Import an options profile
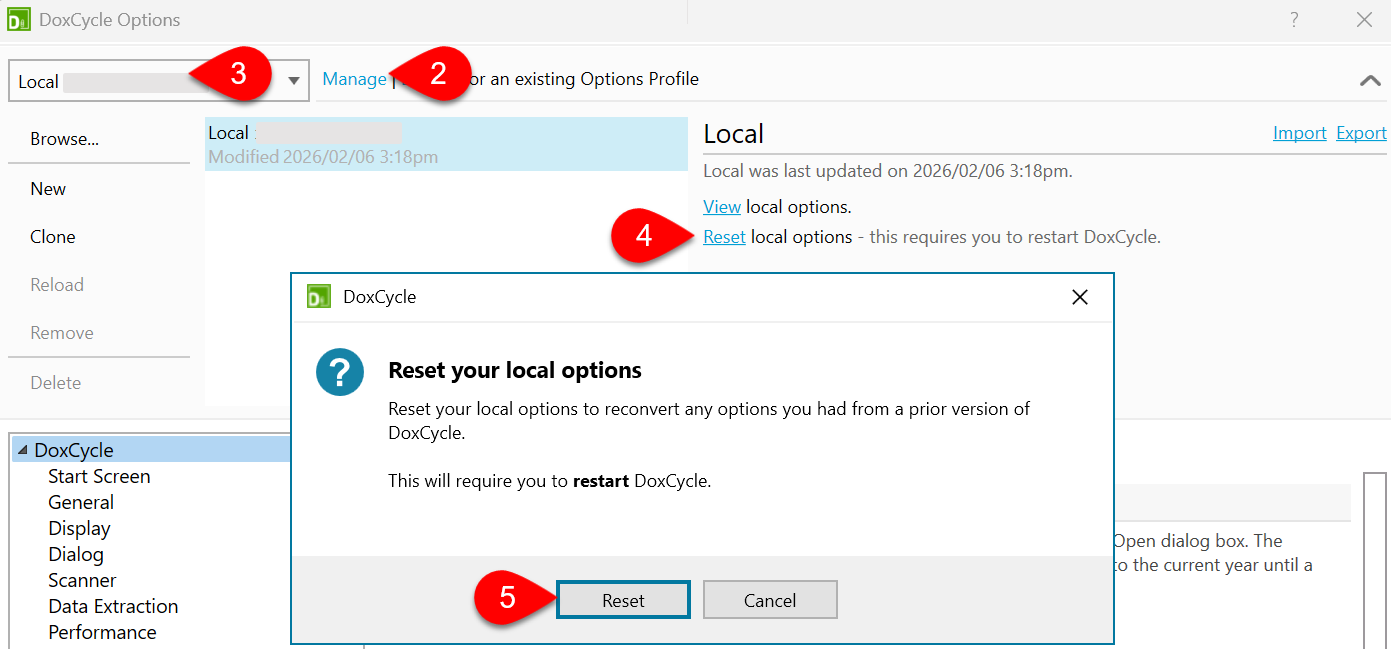Viewport: 1391px width, 649px height. pos(1299,132)
